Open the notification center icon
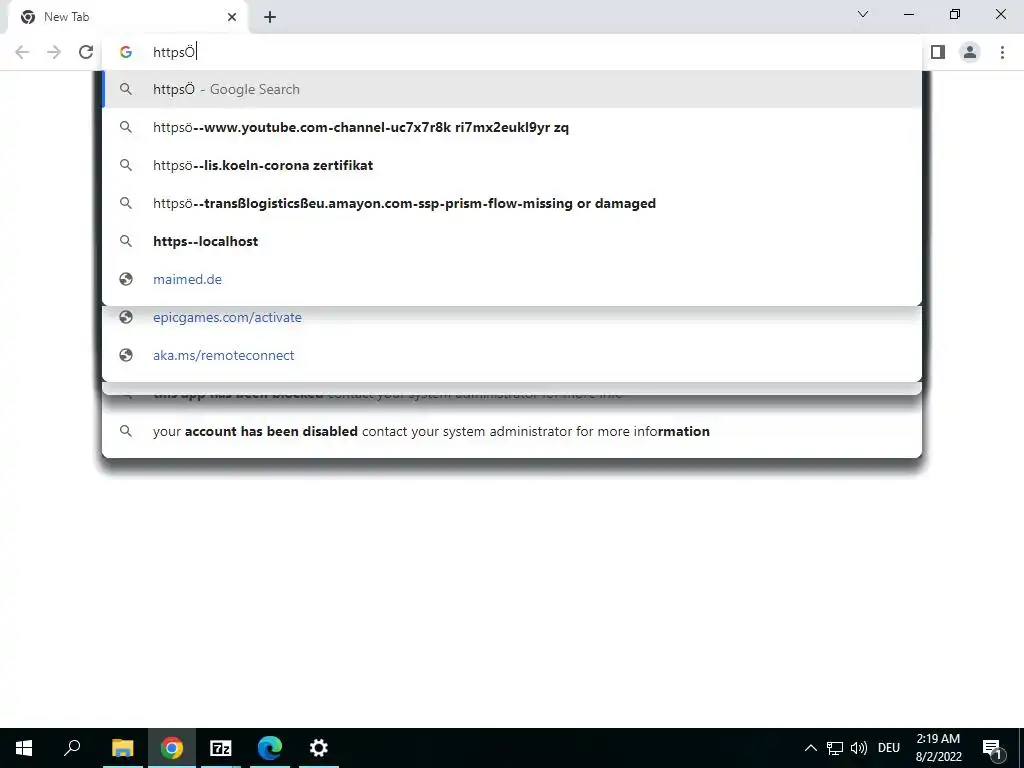Viewport: 1024px width, 768px height. (x=992, y=748)
